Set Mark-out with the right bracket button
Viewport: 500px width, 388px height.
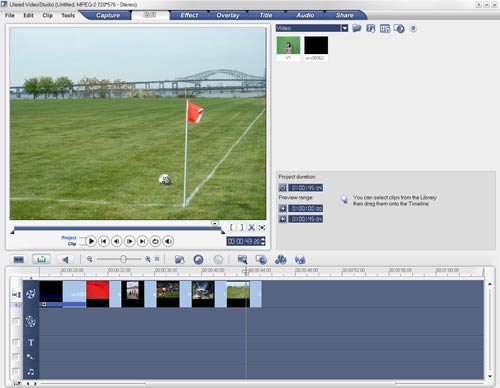[242, 227]
